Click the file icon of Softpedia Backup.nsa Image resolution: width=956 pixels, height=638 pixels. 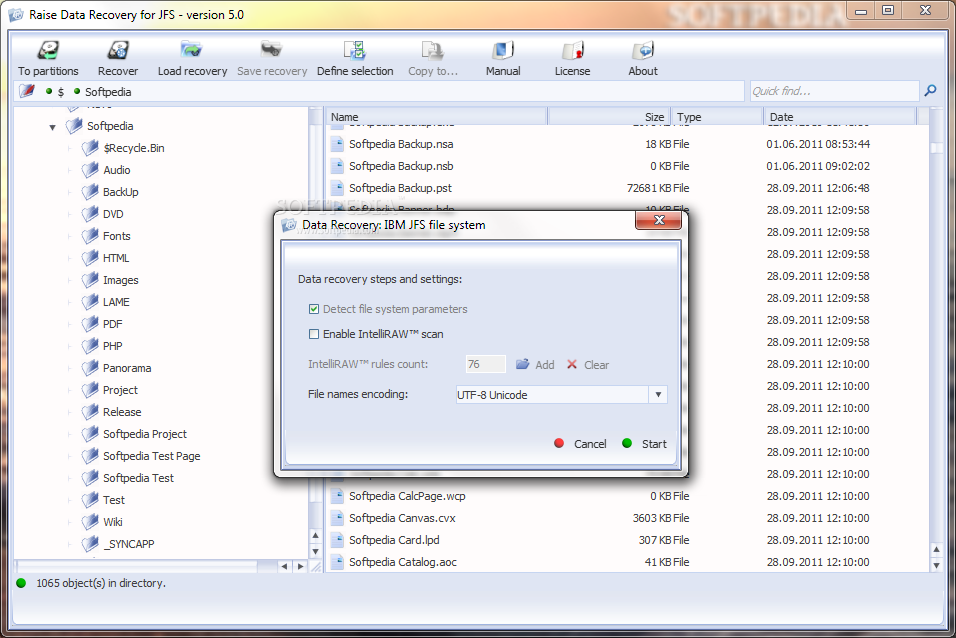pyautogui.click(x=337, y=144)
